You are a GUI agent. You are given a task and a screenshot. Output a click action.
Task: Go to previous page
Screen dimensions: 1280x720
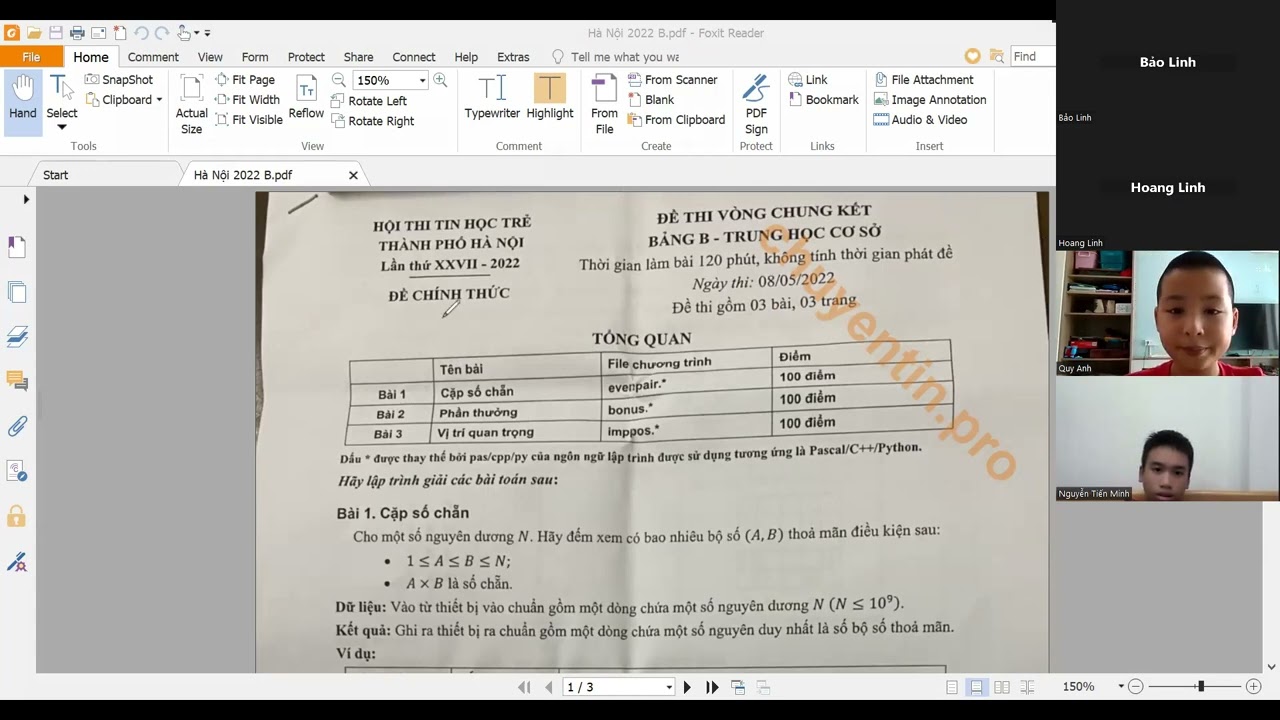pyautogui.click(x=548, y=687)
